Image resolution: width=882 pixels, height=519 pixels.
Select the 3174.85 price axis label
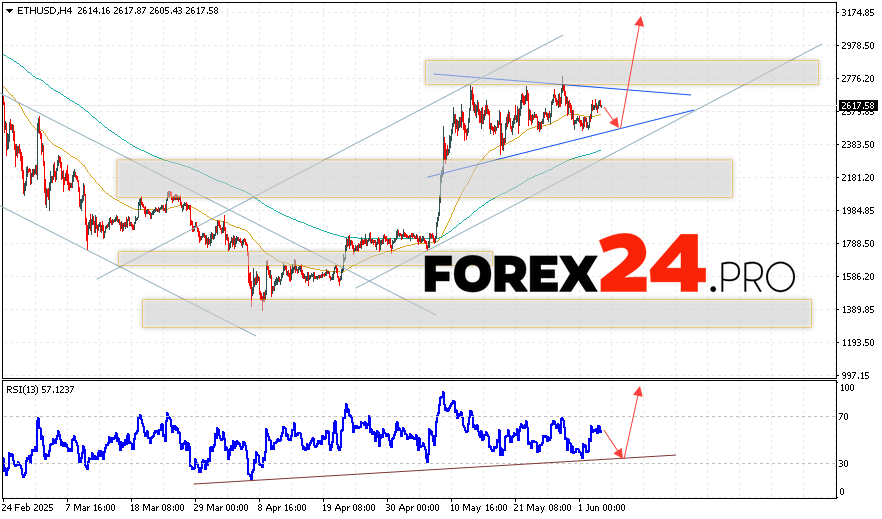pos(858,12)
